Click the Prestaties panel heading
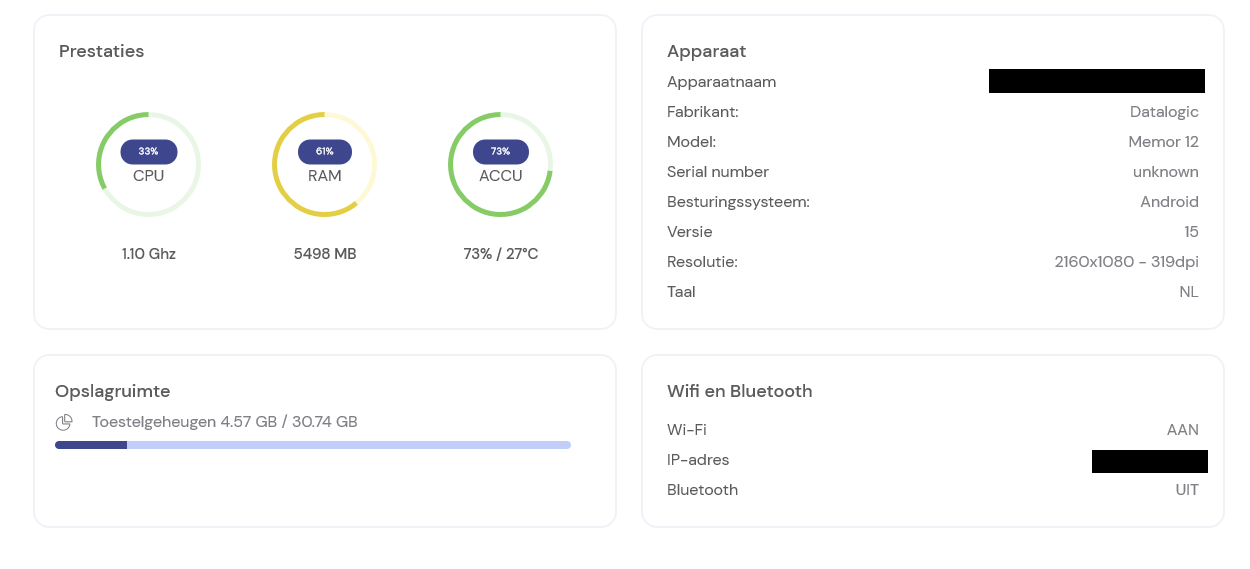 101,51
